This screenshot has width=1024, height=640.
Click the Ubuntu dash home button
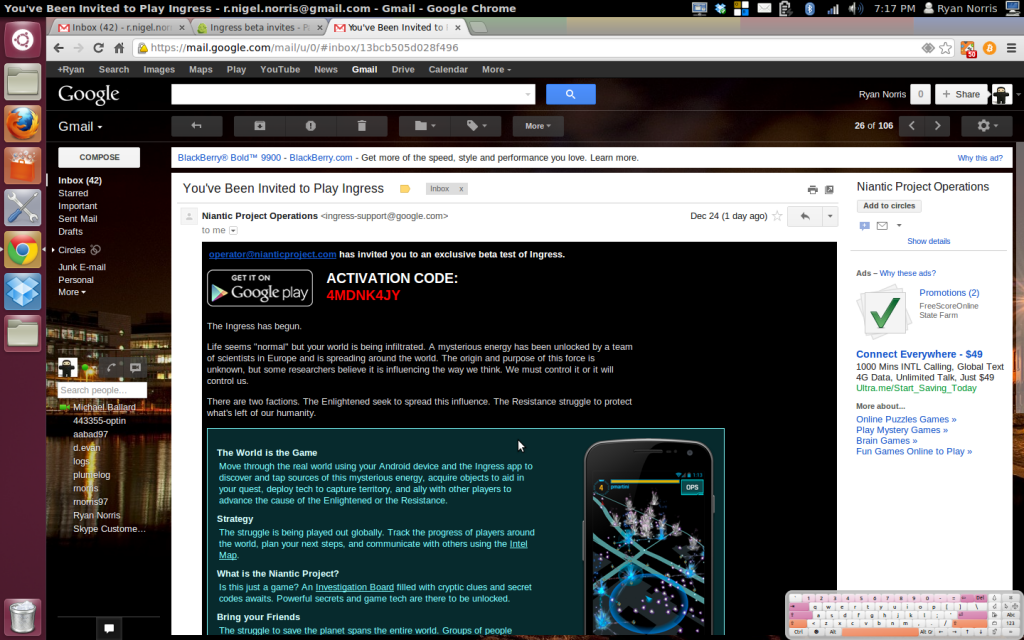tap(23, 40)
